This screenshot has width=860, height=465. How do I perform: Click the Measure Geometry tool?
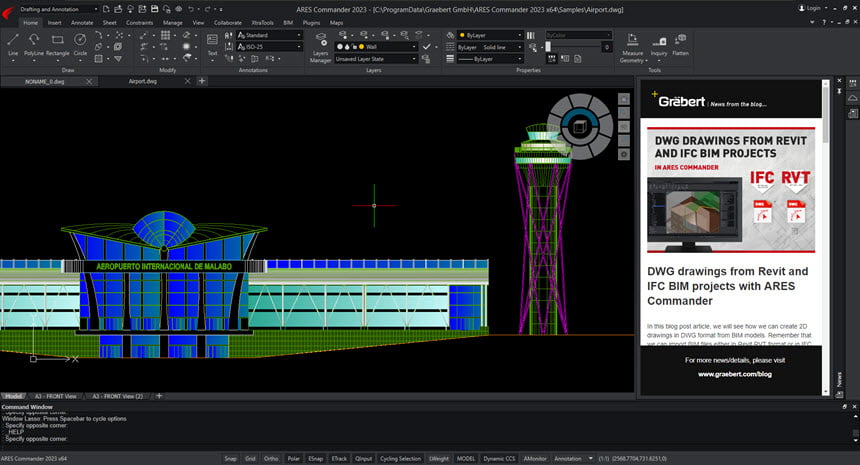(x=632, y=48)
